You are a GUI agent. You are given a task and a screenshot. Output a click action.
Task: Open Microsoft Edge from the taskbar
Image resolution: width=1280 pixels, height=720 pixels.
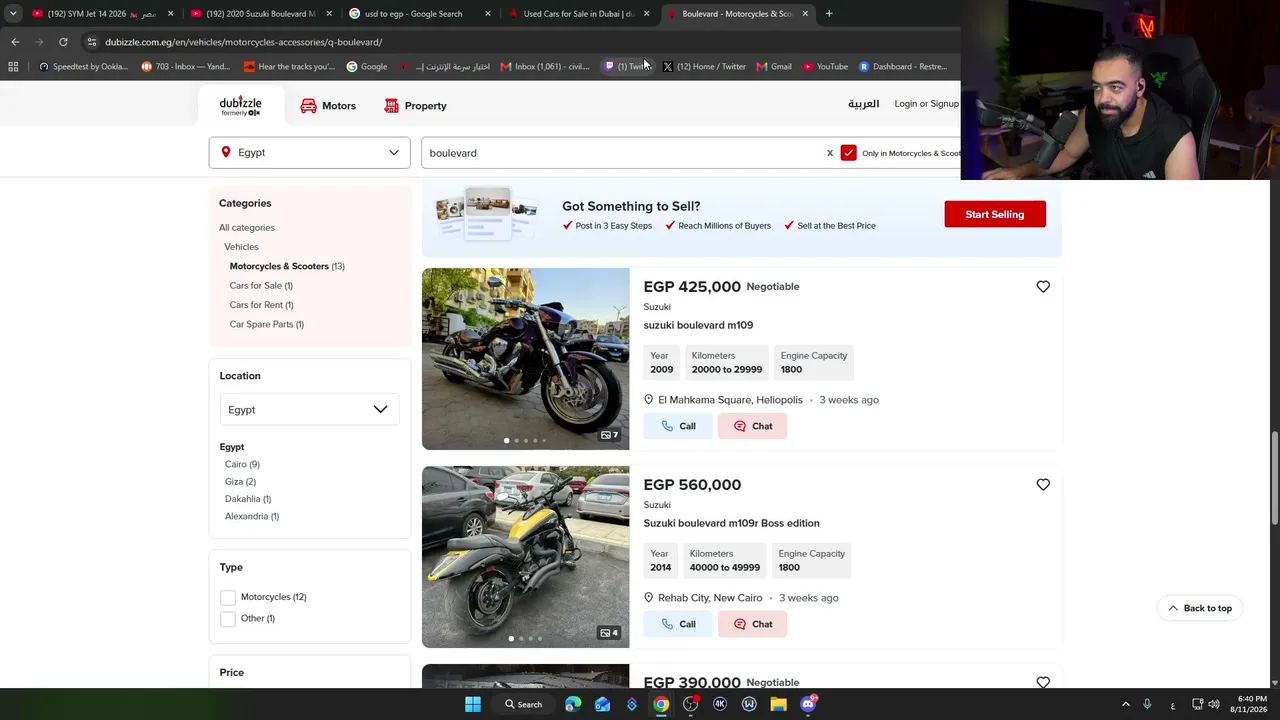(573, 704)
